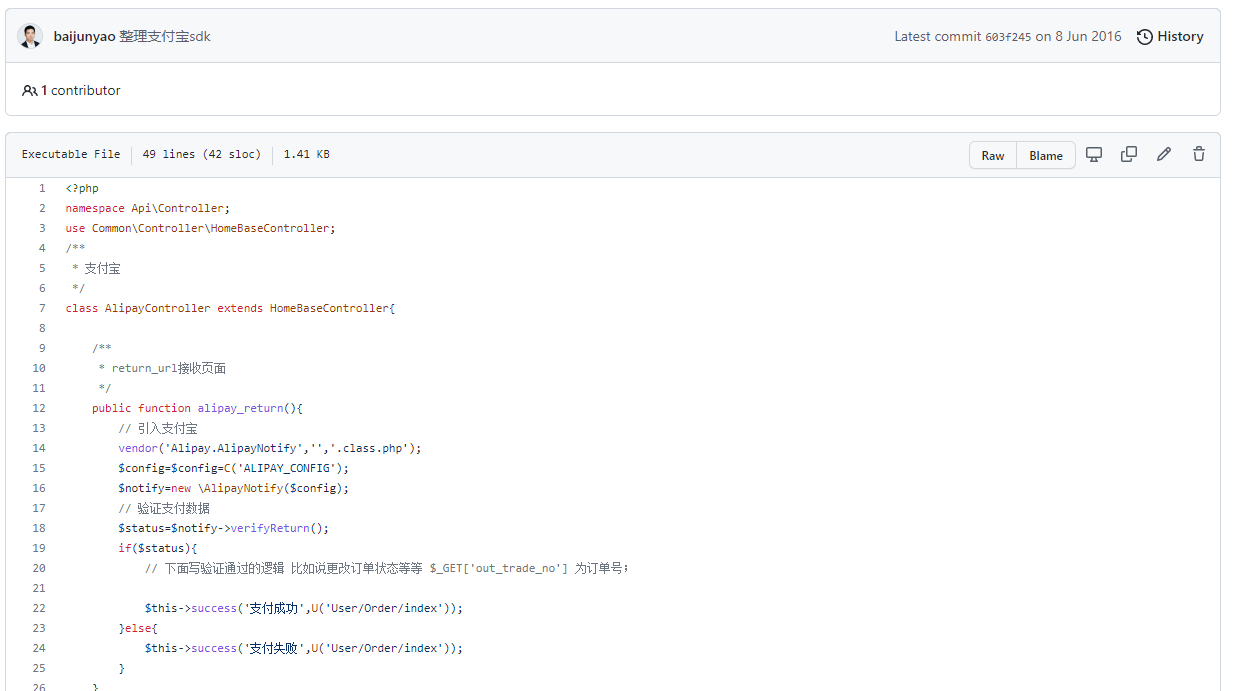
Task: Open file in GitHub Desktop icon
Action: (1094, 154)
